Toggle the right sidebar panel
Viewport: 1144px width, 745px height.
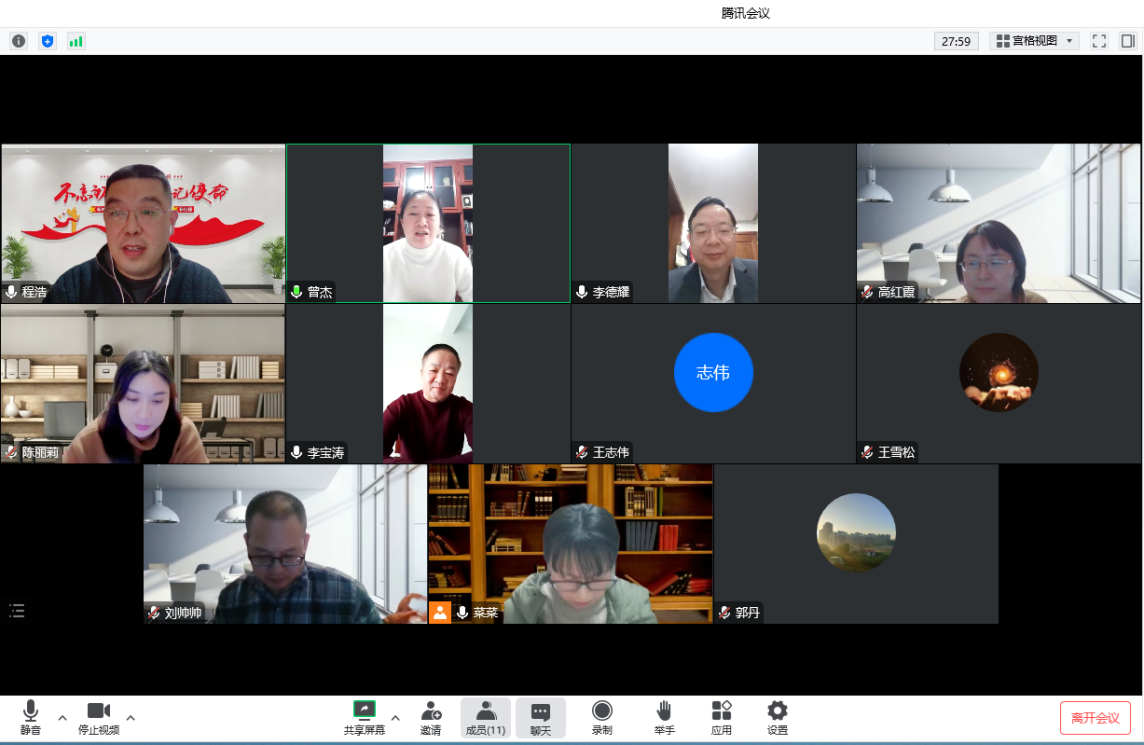(1128, 41)
